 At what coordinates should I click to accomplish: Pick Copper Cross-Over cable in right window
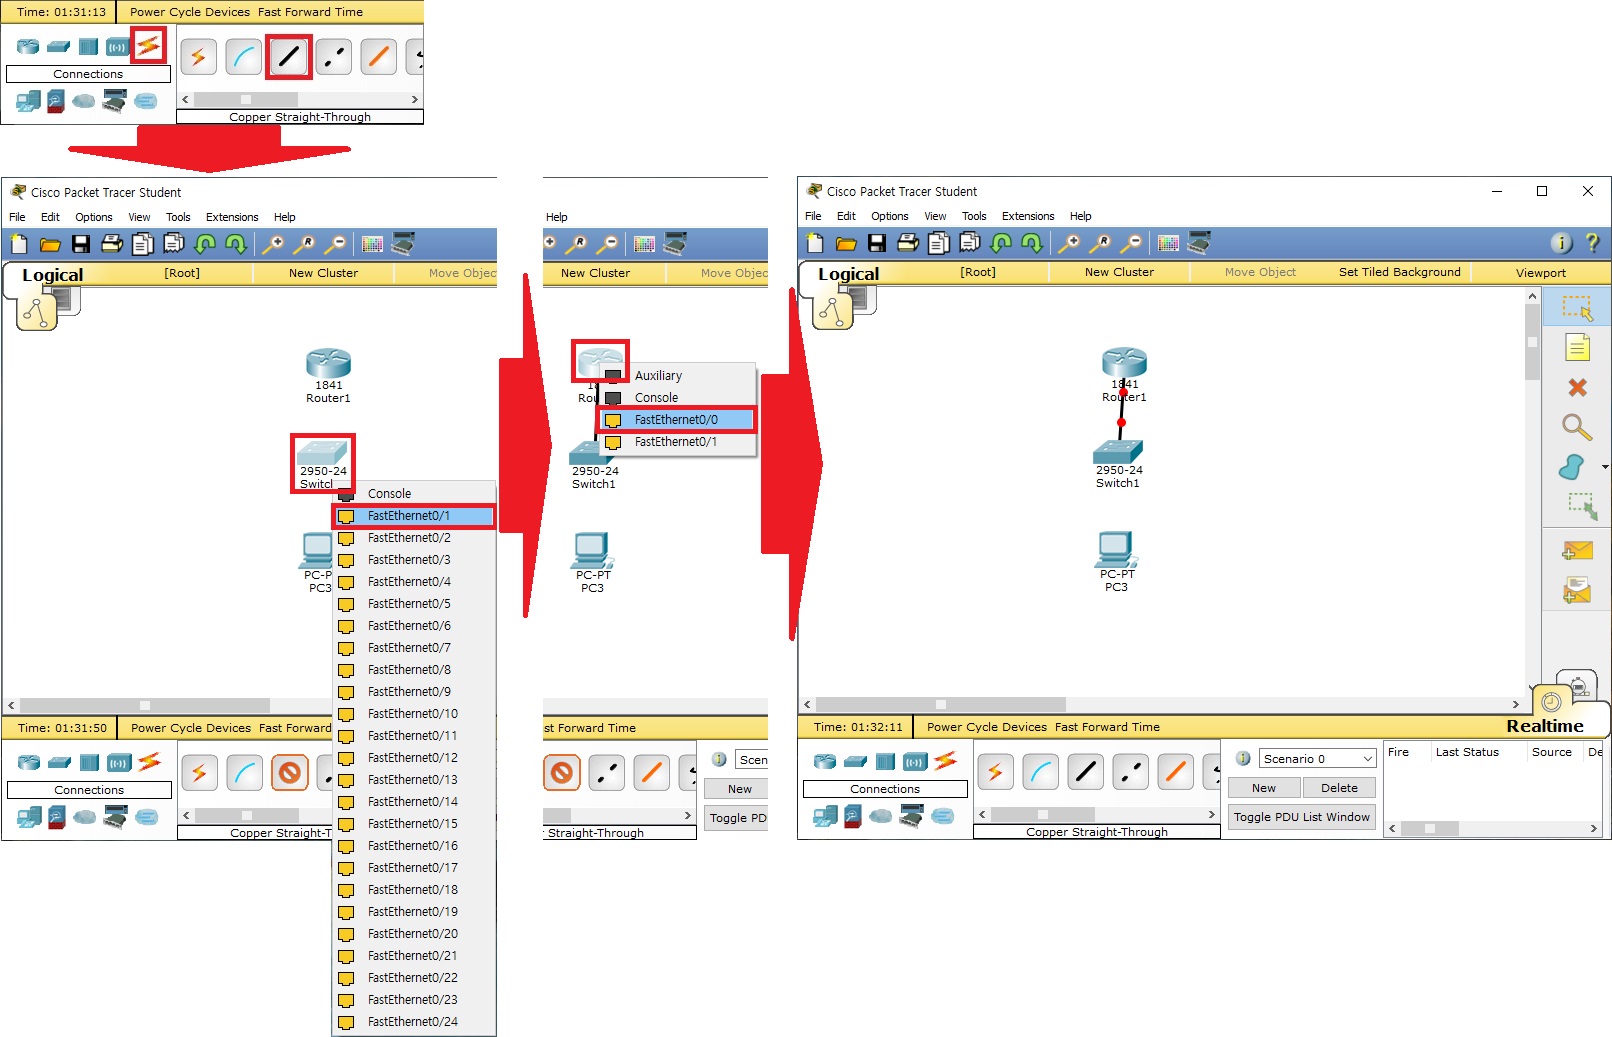(1131, 772)
